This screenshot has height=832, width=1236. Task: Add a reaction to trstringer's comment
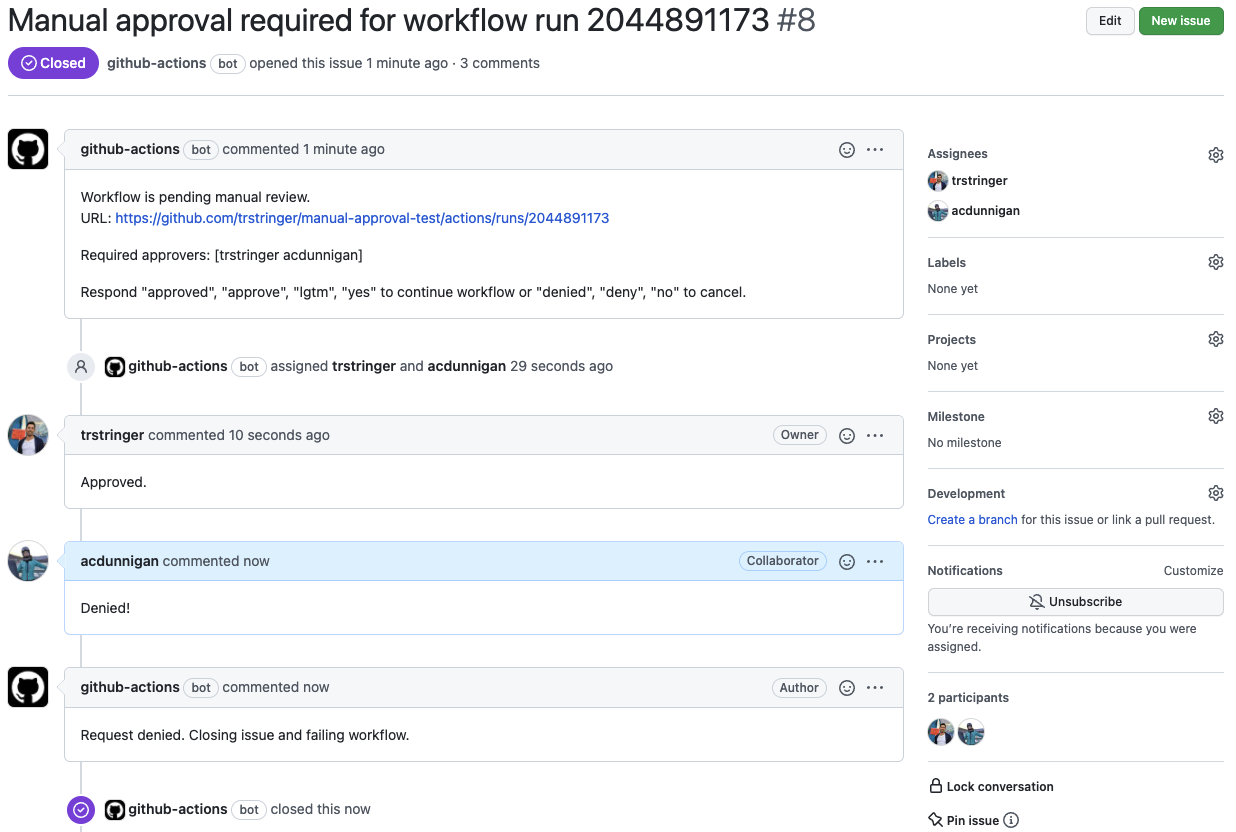[x=847, y=435]
